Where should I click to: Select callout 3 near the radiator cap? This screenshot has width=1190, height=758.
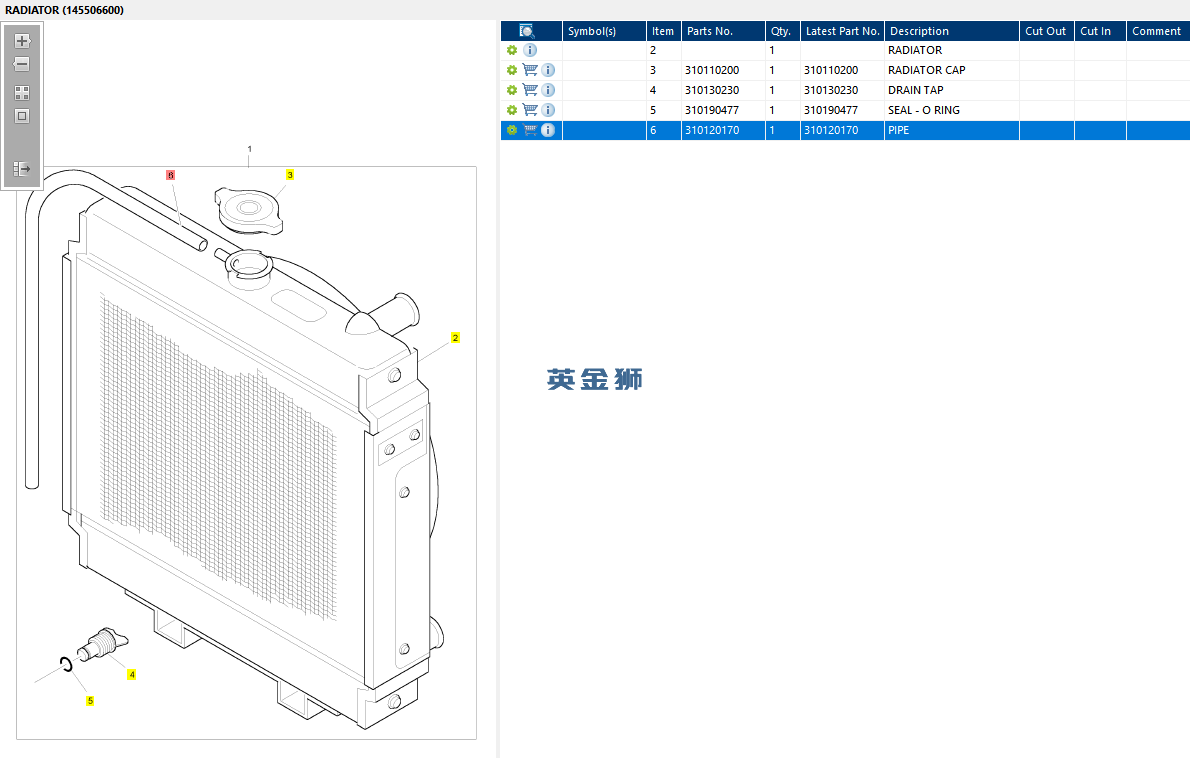point(290,175)
